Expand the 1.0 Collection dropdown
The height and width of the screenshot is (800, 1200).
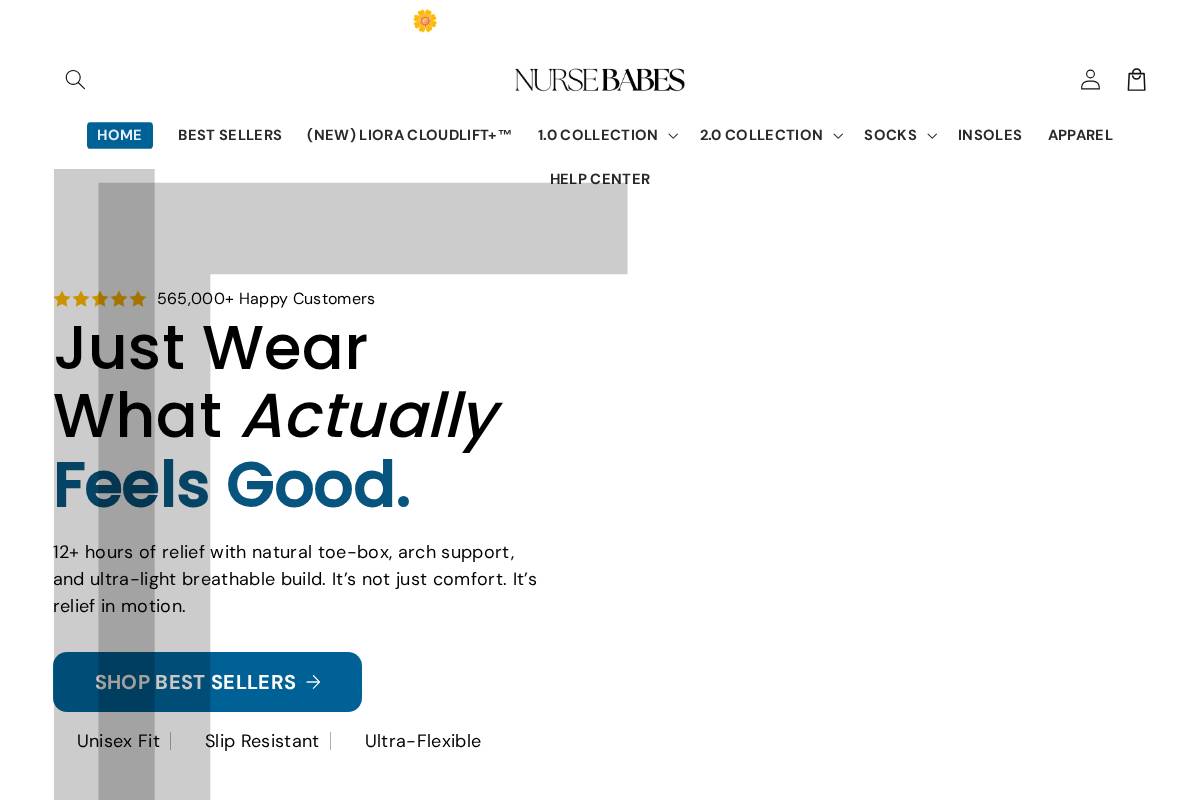[x=607, y=135]
